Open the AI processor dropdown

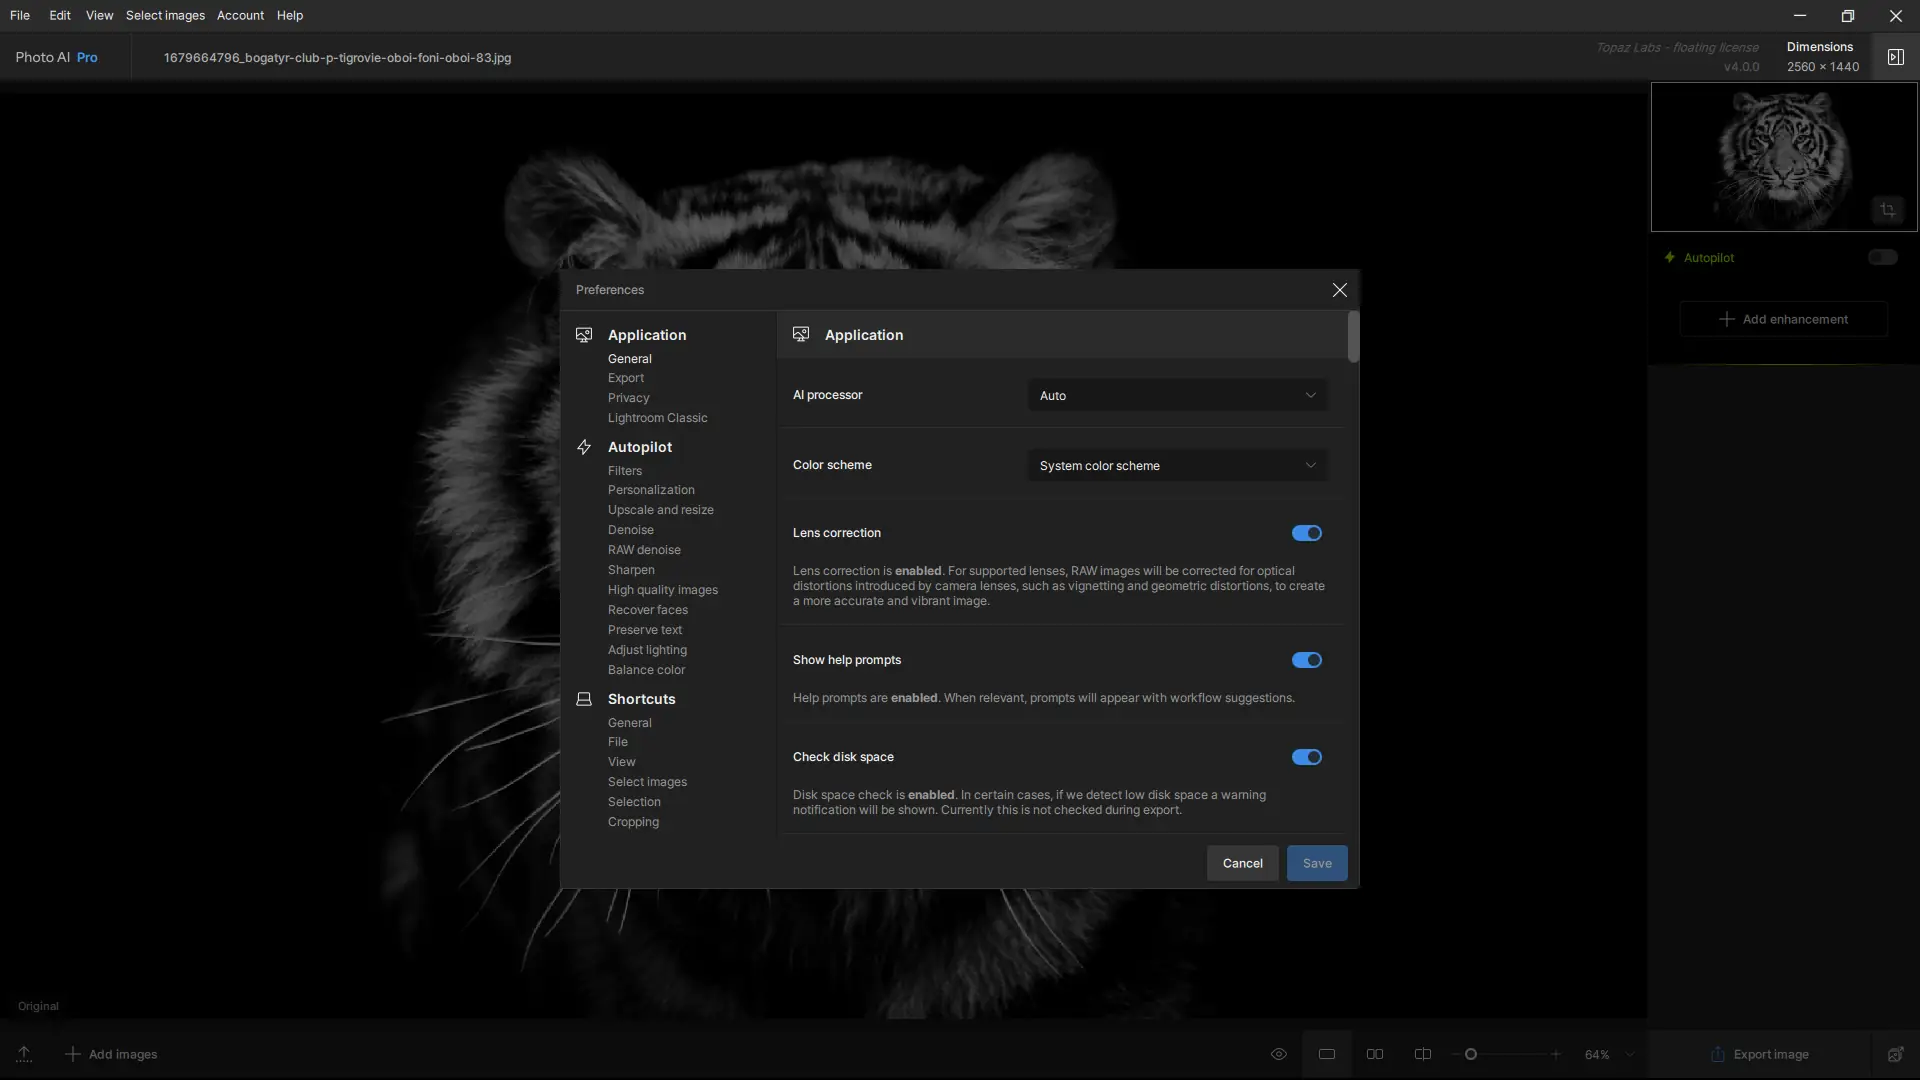1177,395
